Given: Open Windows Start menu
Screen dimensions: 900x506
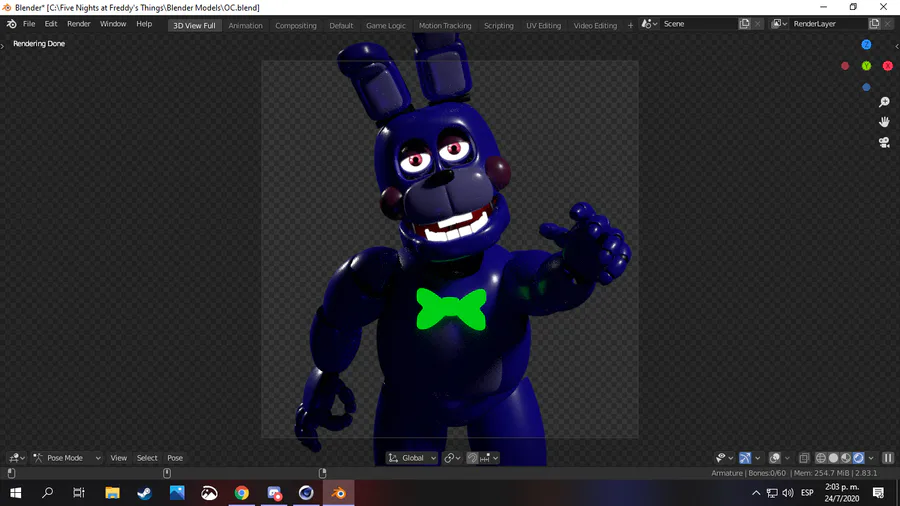Looking at the screenshot, I should (15, 493).
